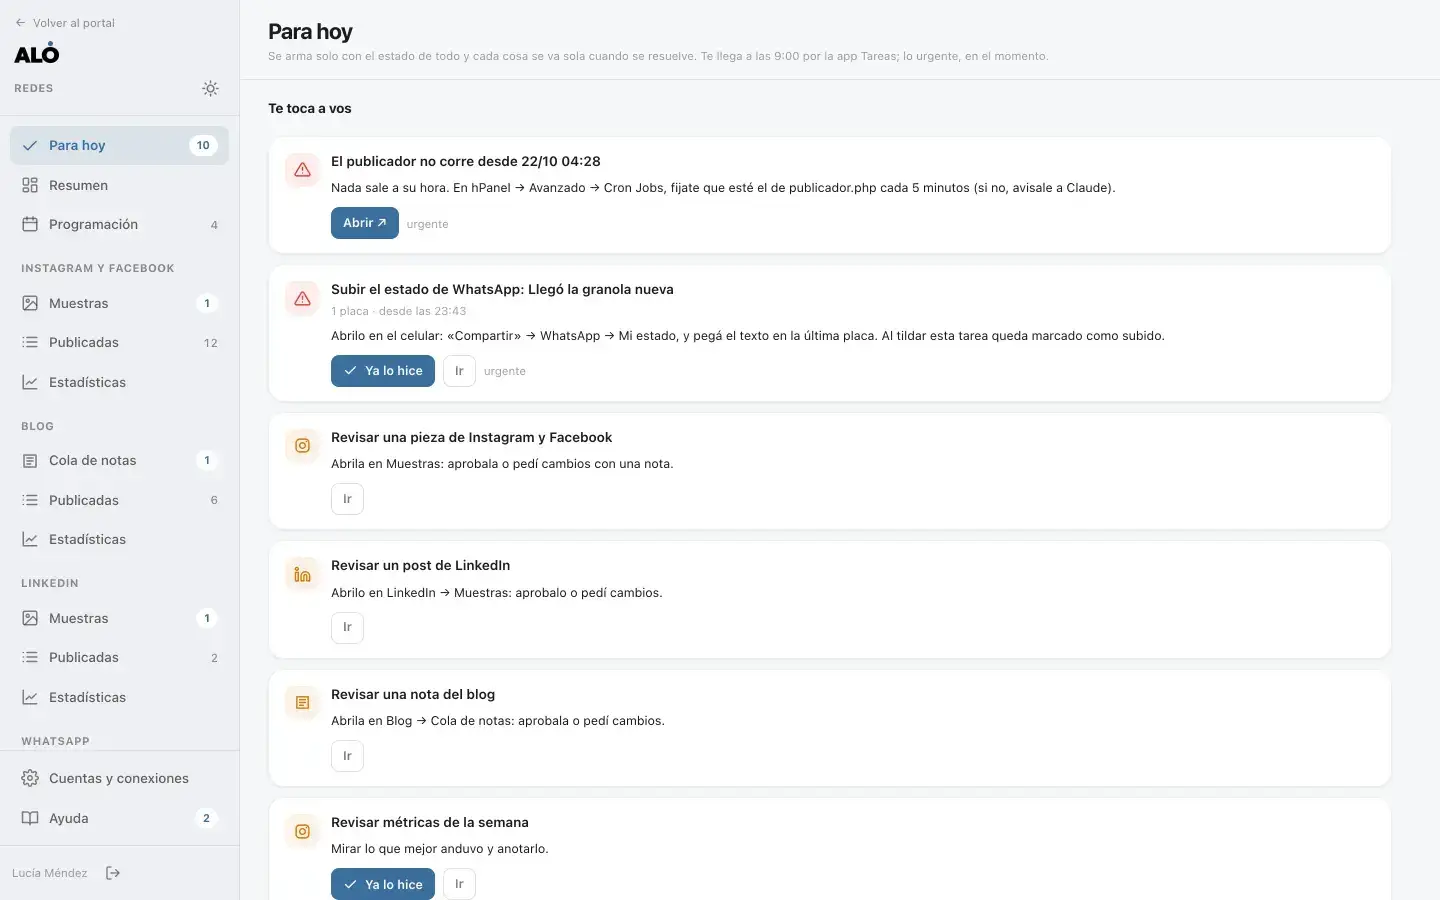
Task: Click the ALO logo in the sidebar
Action: (x=37, y=54)
